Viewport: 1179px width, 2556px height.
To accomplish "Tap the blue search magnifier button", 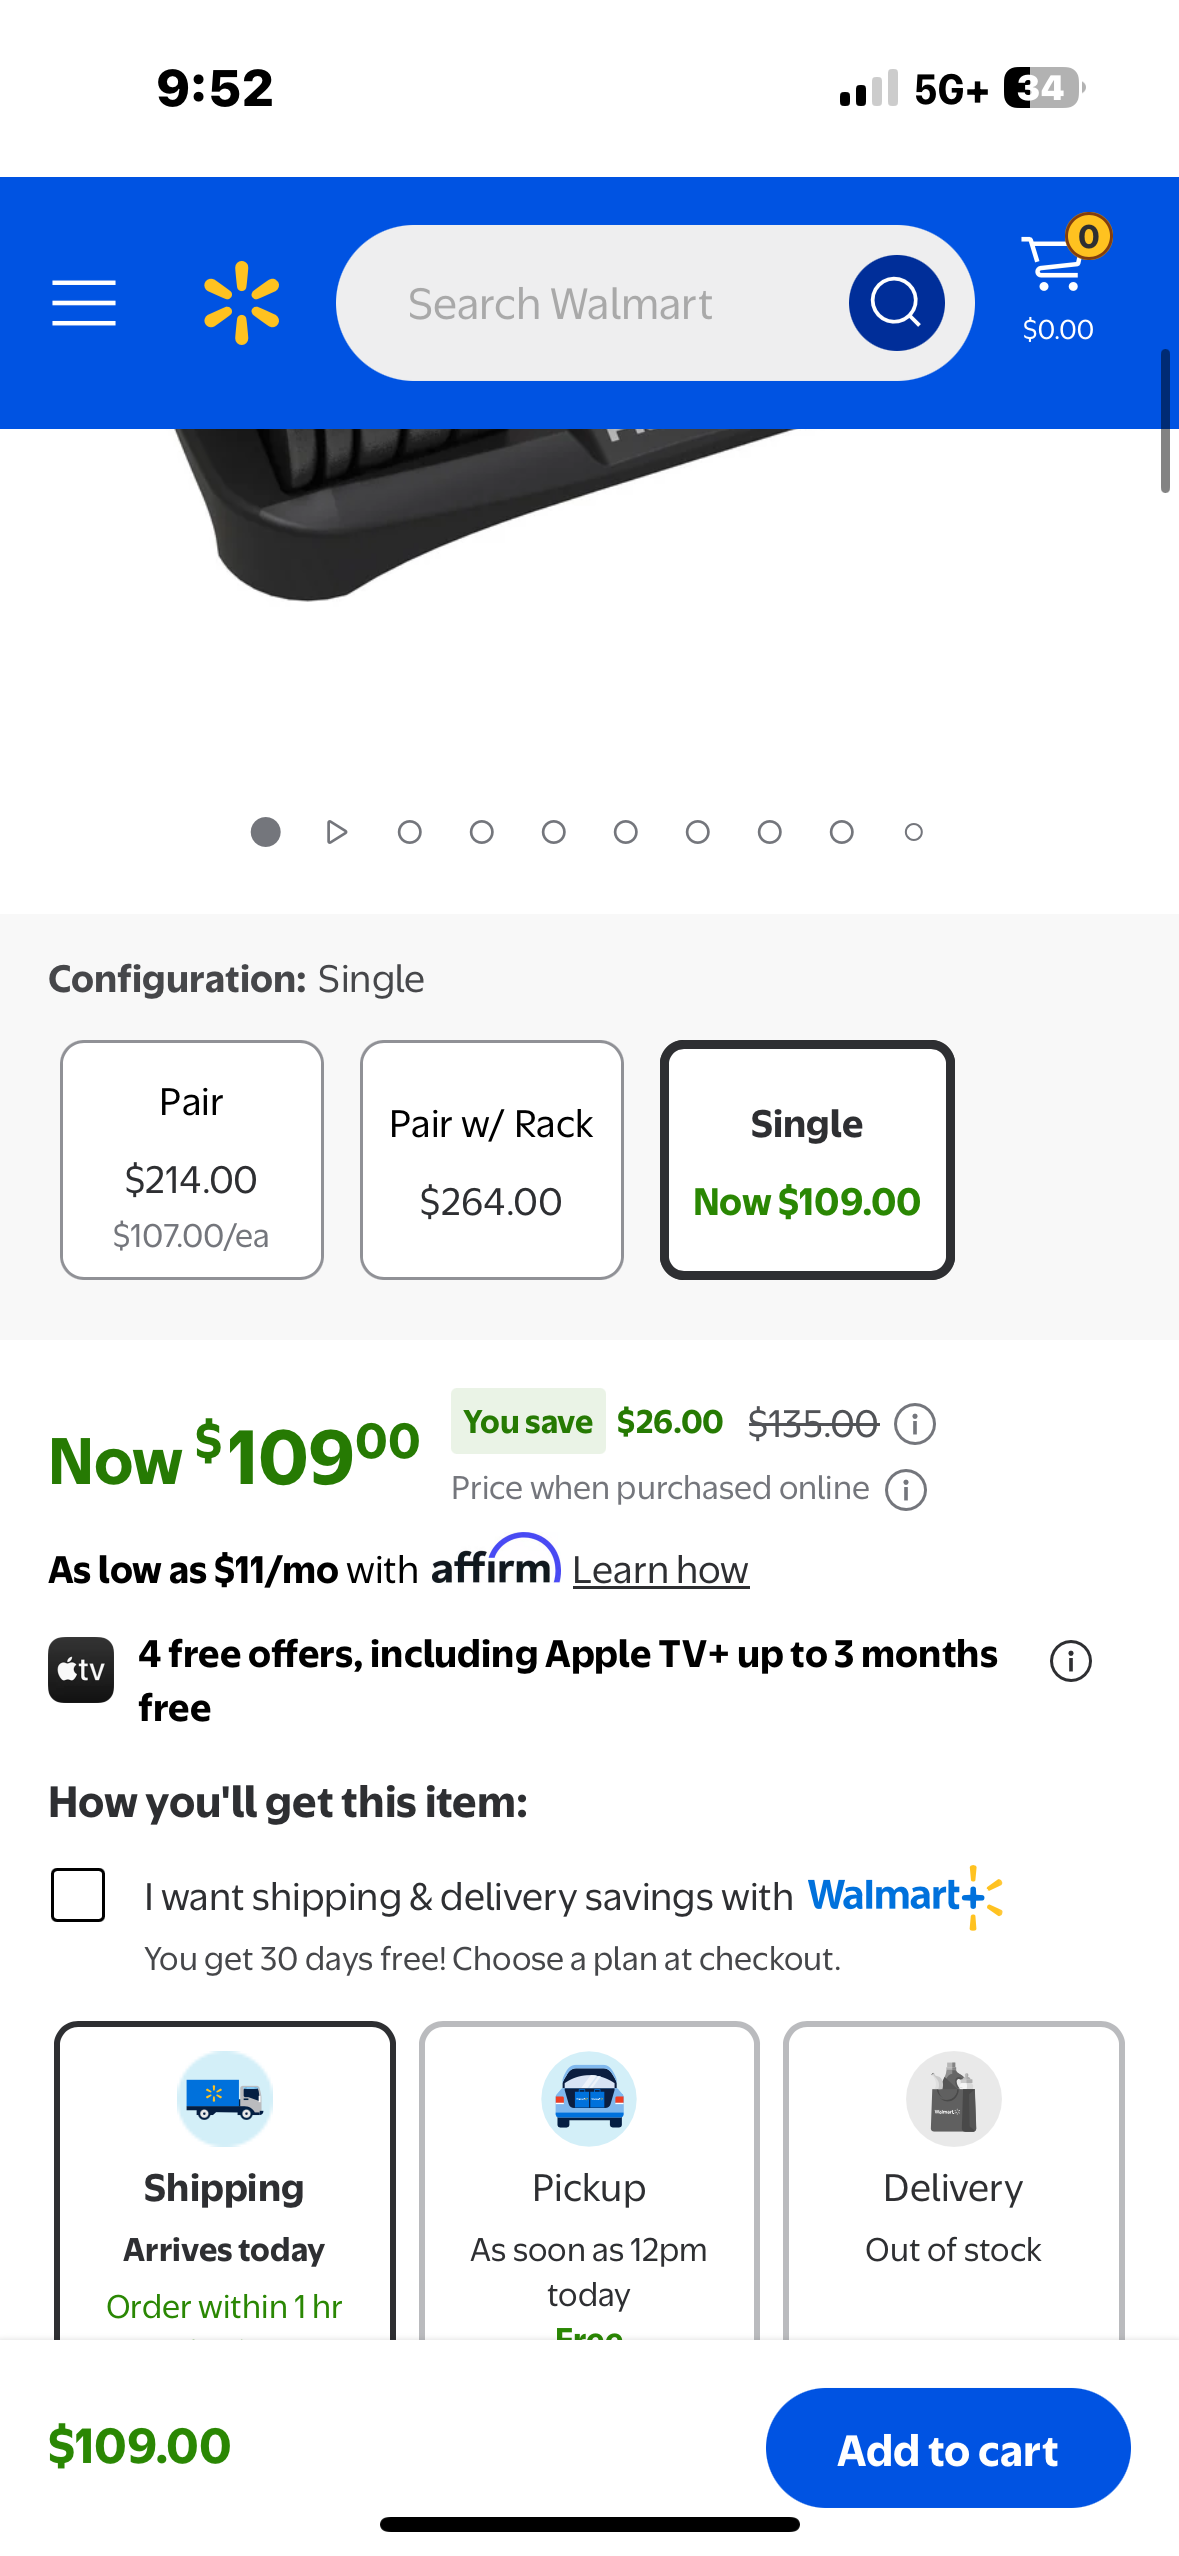I will (896, 303).
